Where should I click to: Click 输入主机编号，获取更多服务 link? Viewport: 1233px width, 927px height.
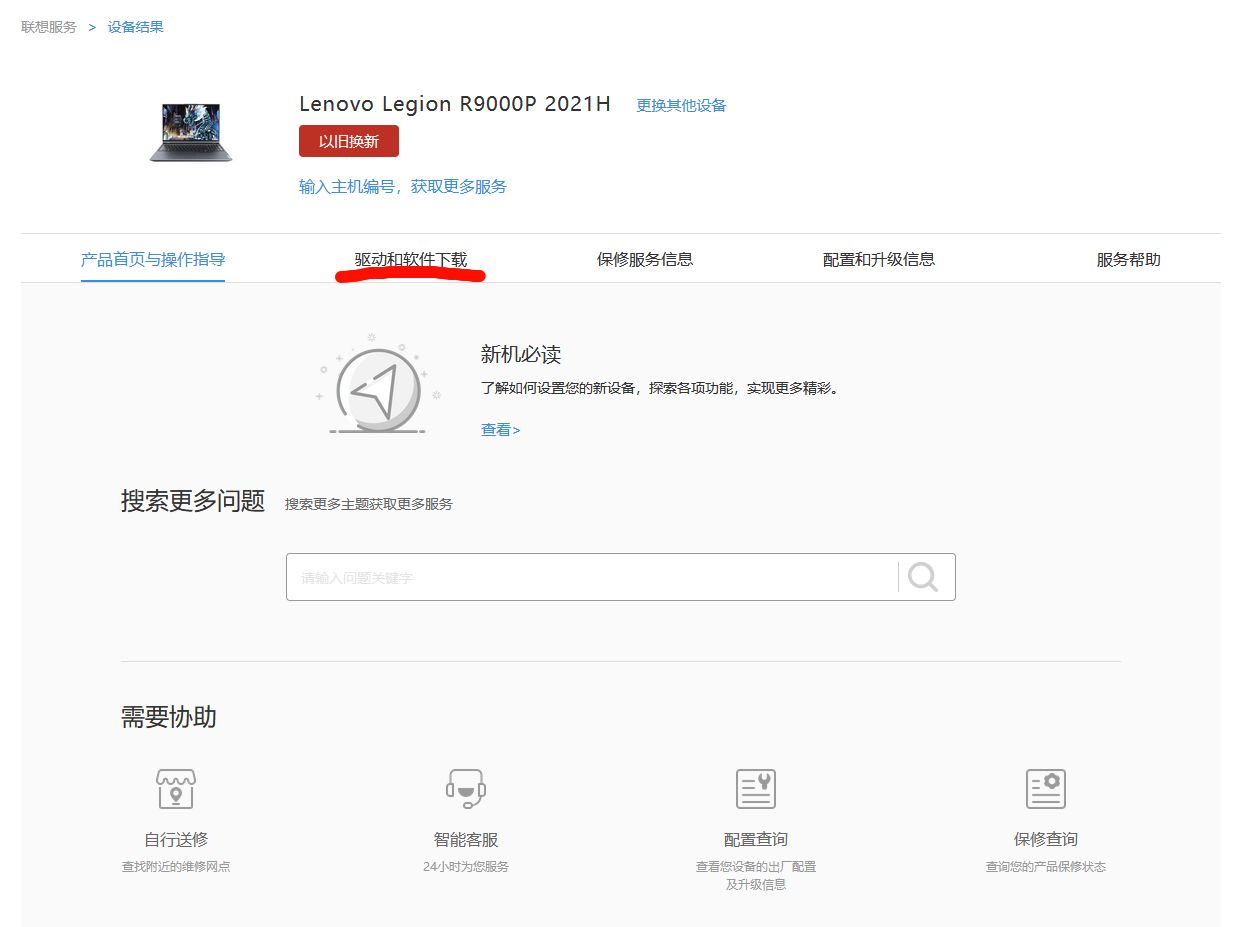403,187
